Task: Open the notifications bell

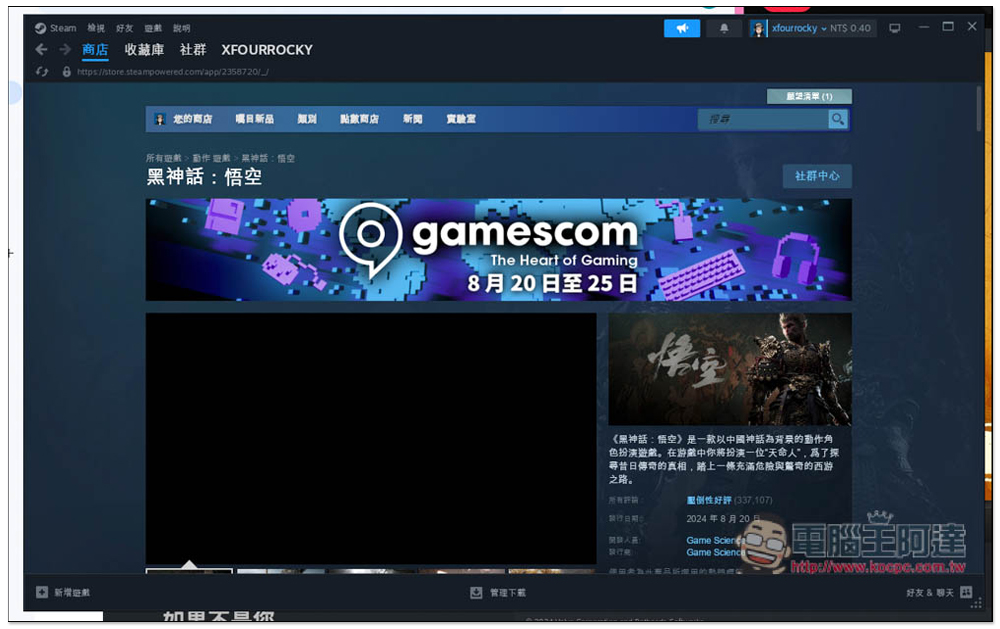Action: [724, 28]
